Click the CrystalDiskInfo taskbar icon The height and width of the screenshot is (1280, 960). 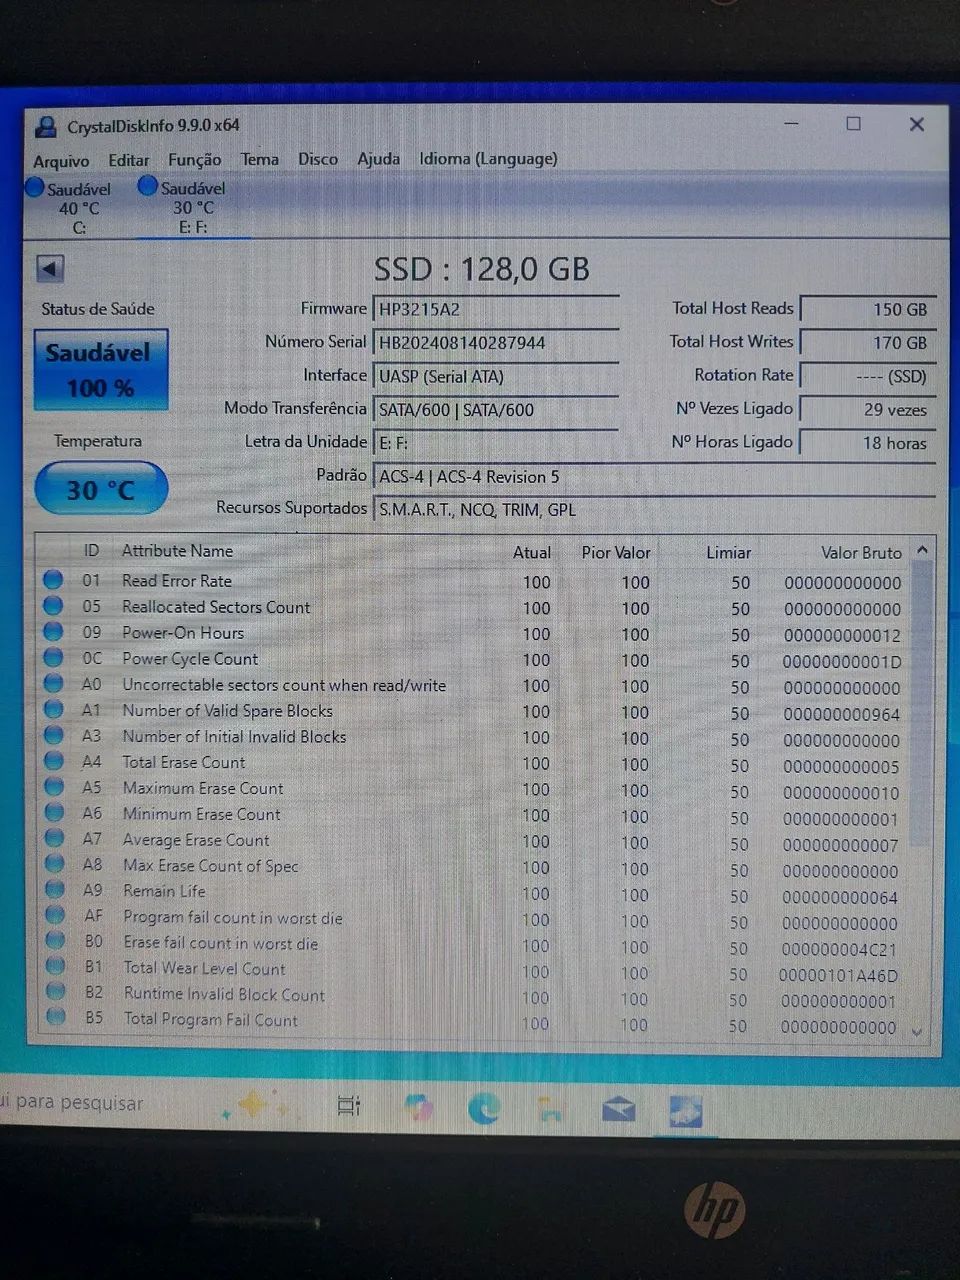(686, 1111)
